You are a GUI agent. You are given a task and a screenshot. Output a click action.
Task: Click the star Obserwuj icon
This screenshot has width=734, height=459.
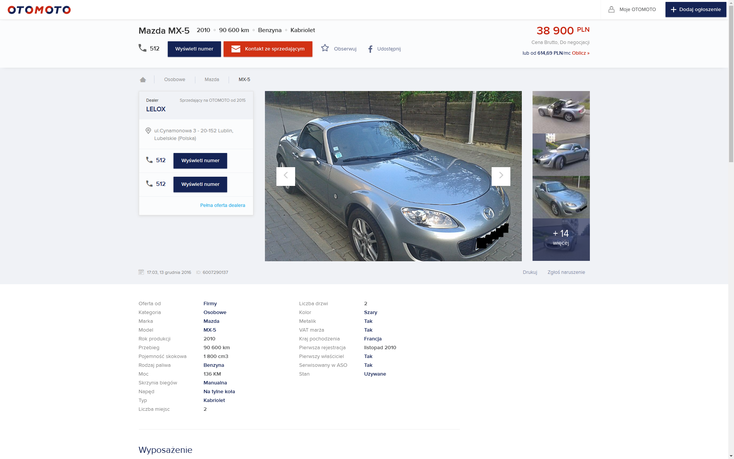[325, 48]
